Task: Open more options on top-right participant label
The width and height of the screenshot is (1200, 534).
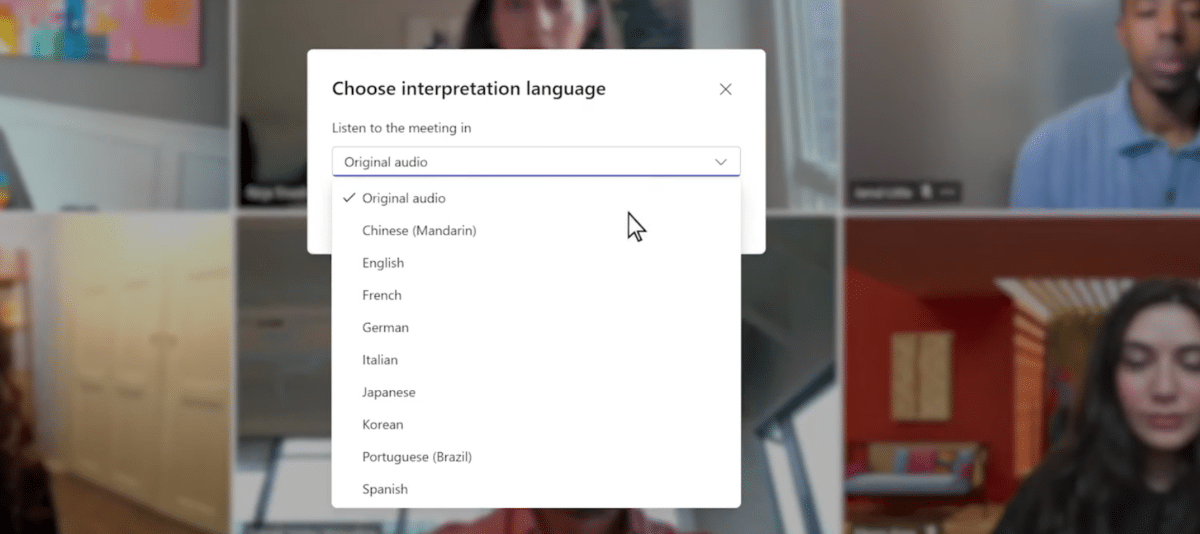Action: pyautogui.click(x=947, y=190)
